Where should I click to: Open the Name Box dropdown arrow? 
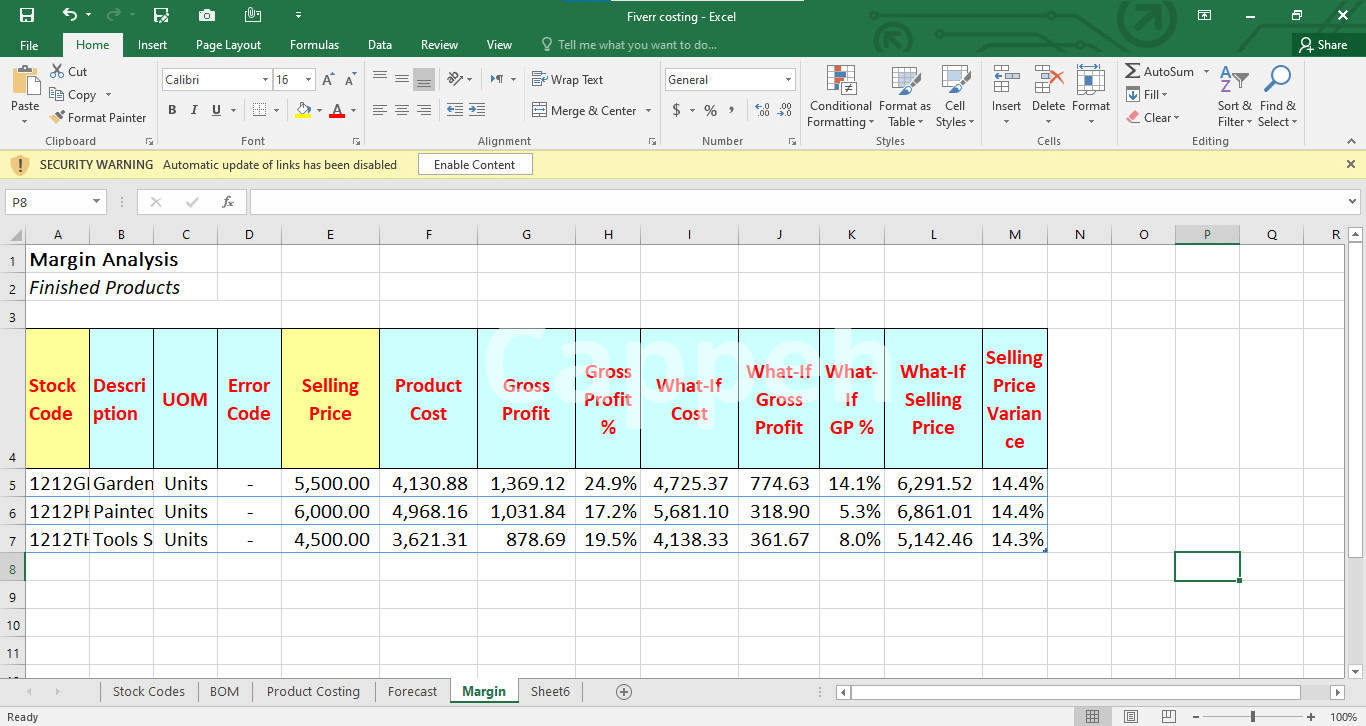point(96,202)
